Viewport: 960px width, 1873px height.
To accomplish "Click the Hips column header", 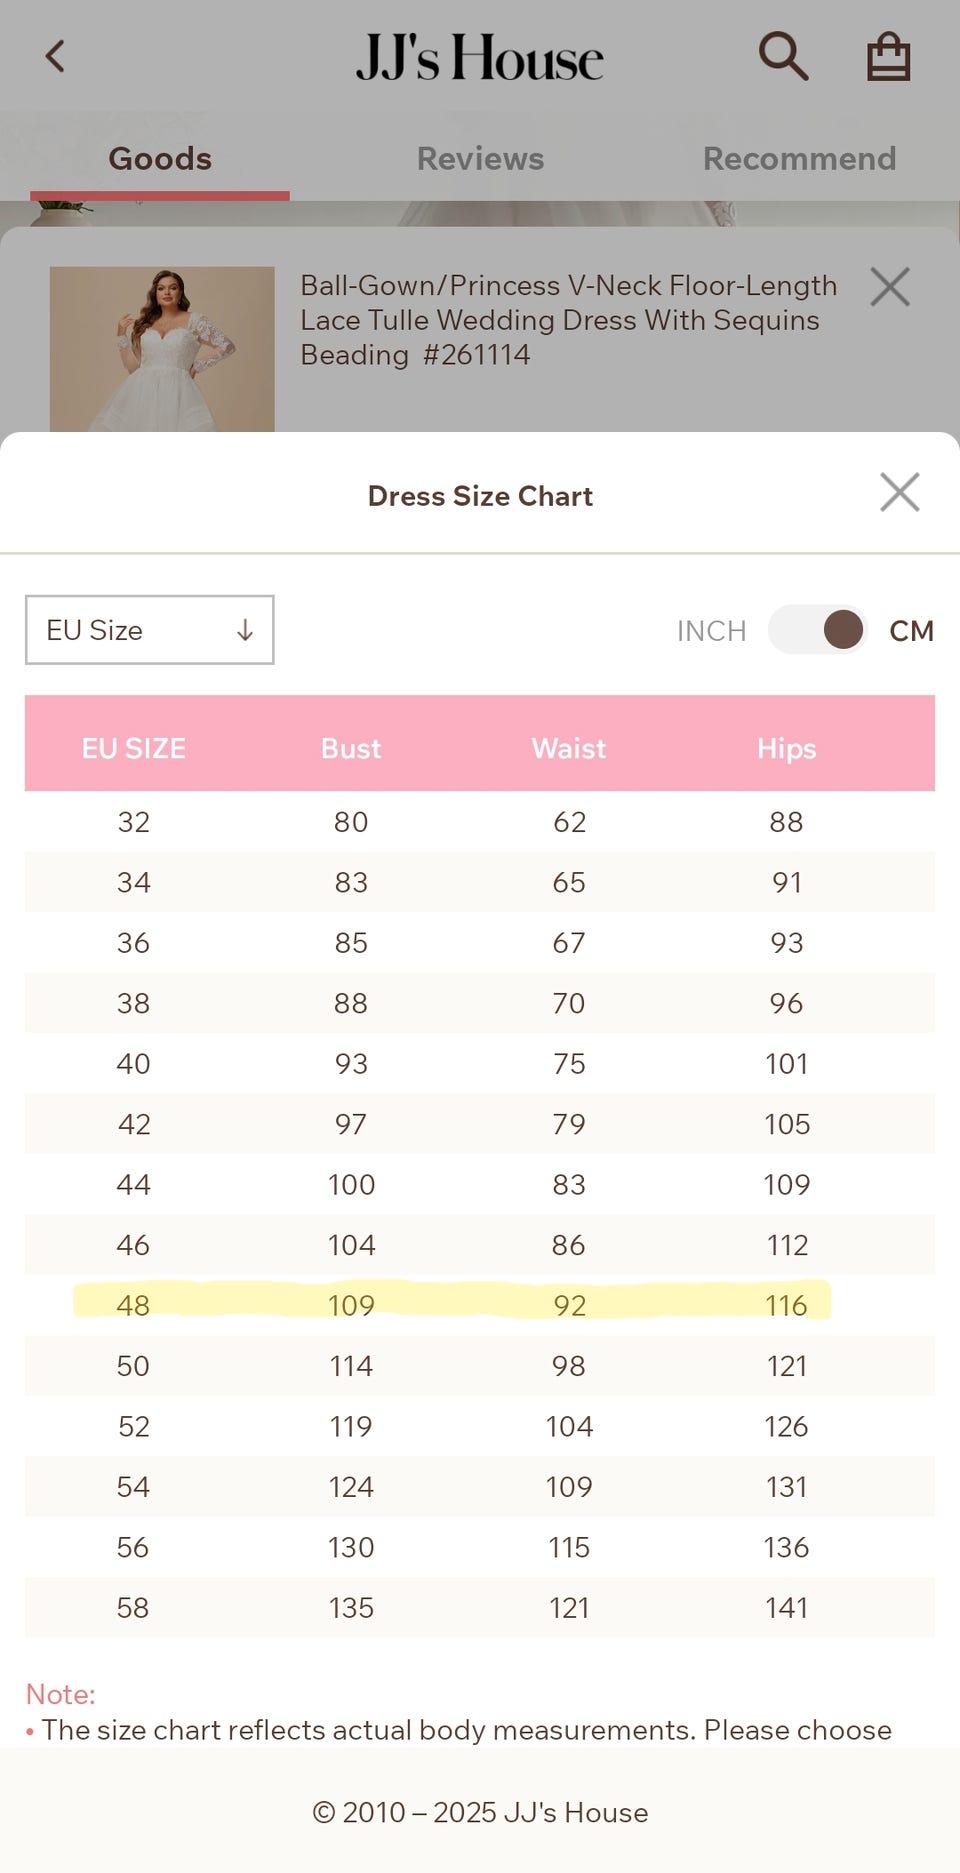I will point(786,748).
